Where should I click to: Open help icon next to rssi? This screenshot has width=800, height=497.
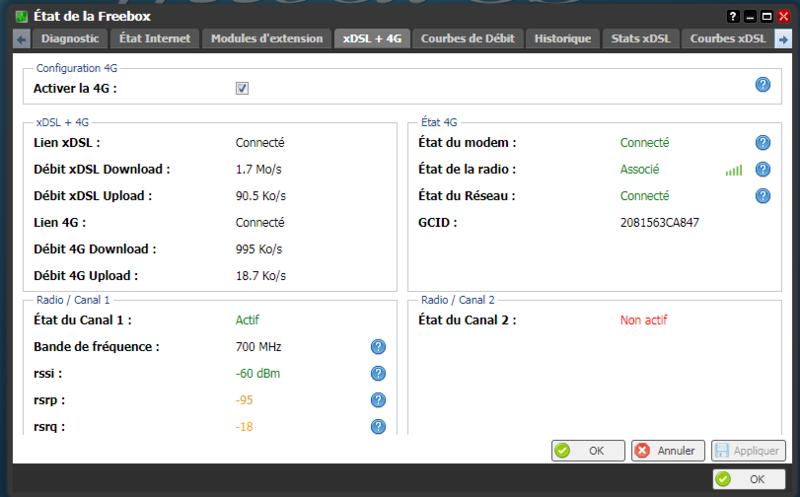click(378, 374)
